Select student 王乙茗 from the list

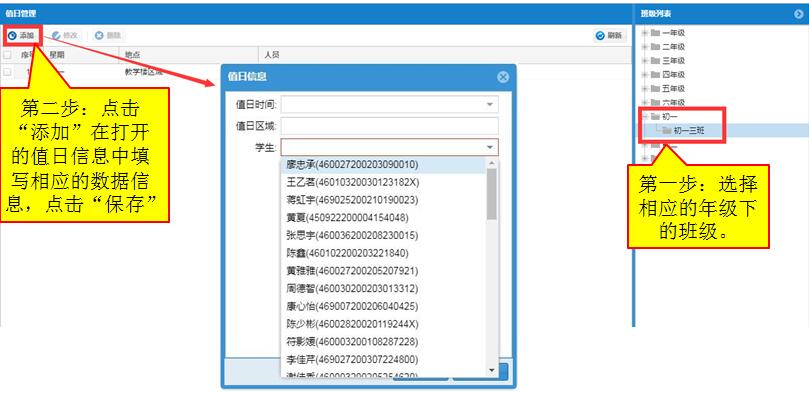pyautogui.click(x=383, y=182)
